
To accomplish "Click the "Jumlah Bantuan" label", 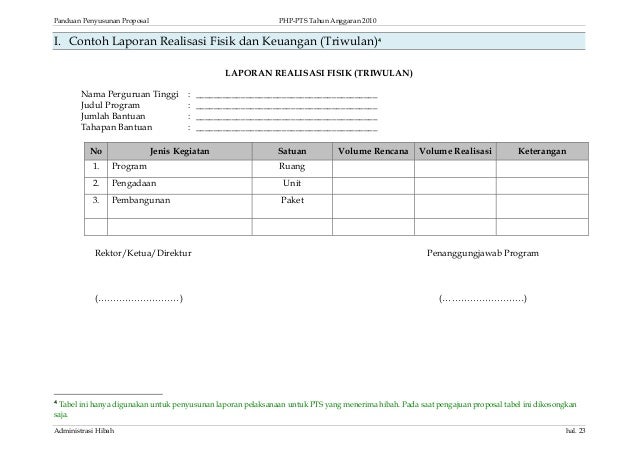I will pos(113,116).
